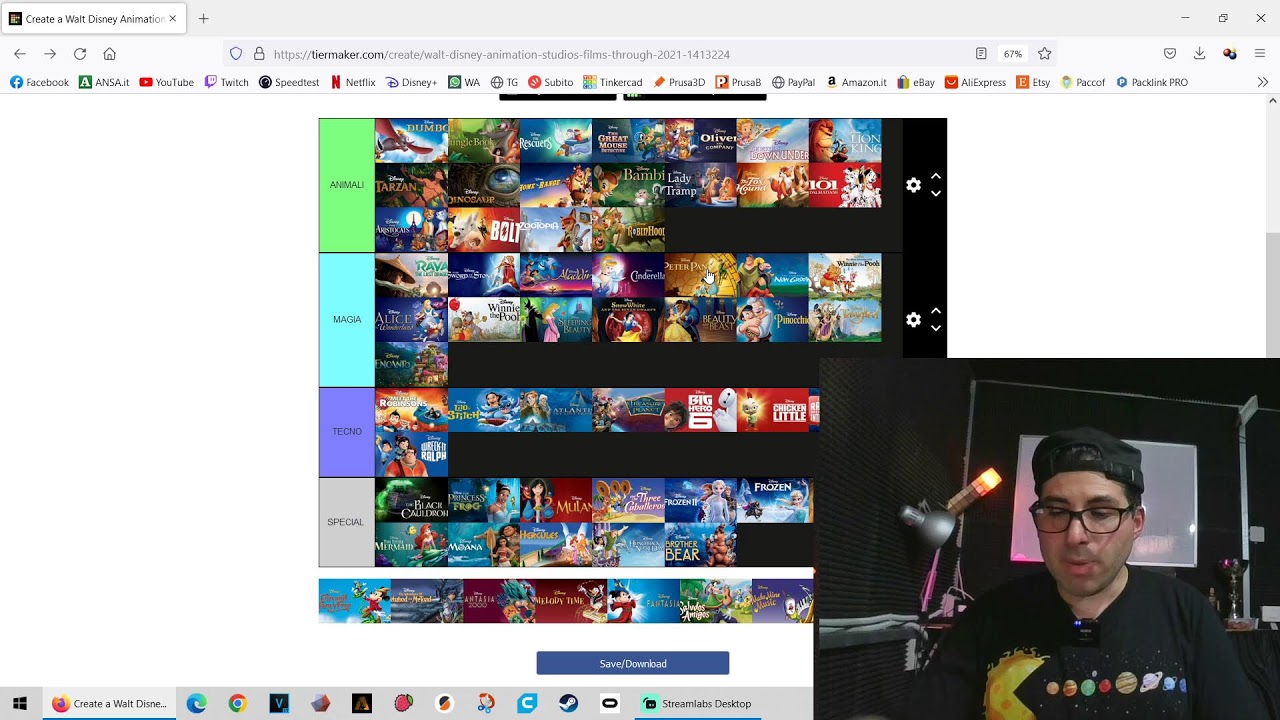Open Steam from the taskbar
This screenshot has width=1280, height=720.
tap(568, 704)
